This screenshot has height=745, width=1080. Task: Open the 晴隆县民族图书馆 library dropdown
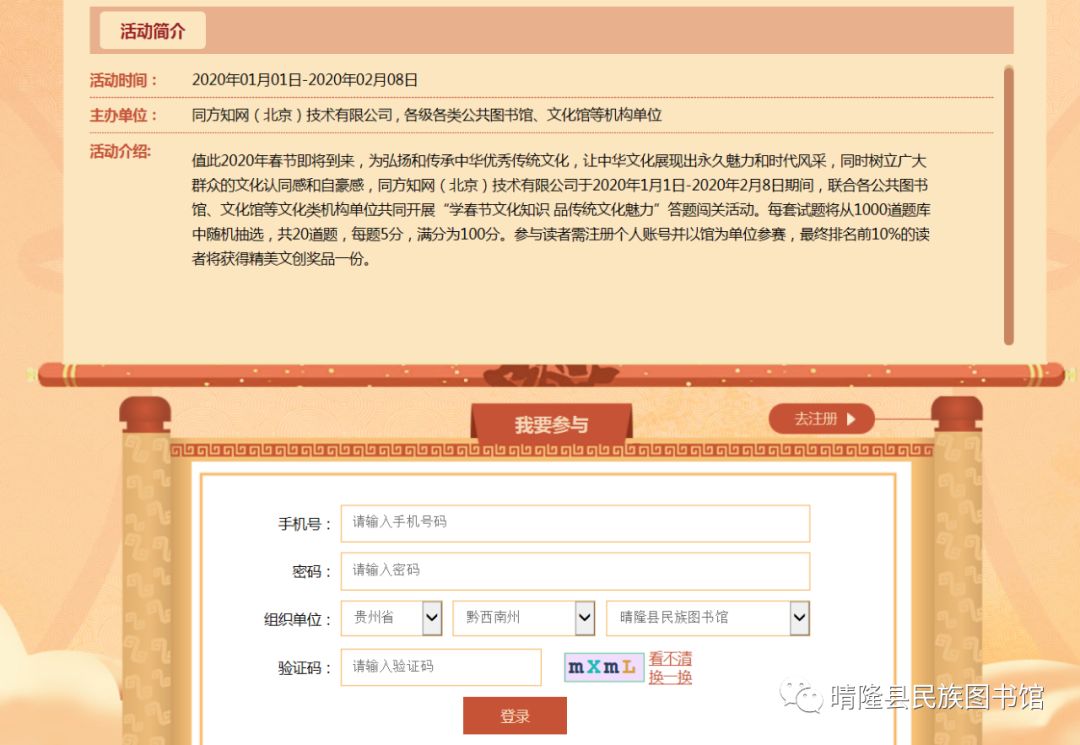click(708, 618)
